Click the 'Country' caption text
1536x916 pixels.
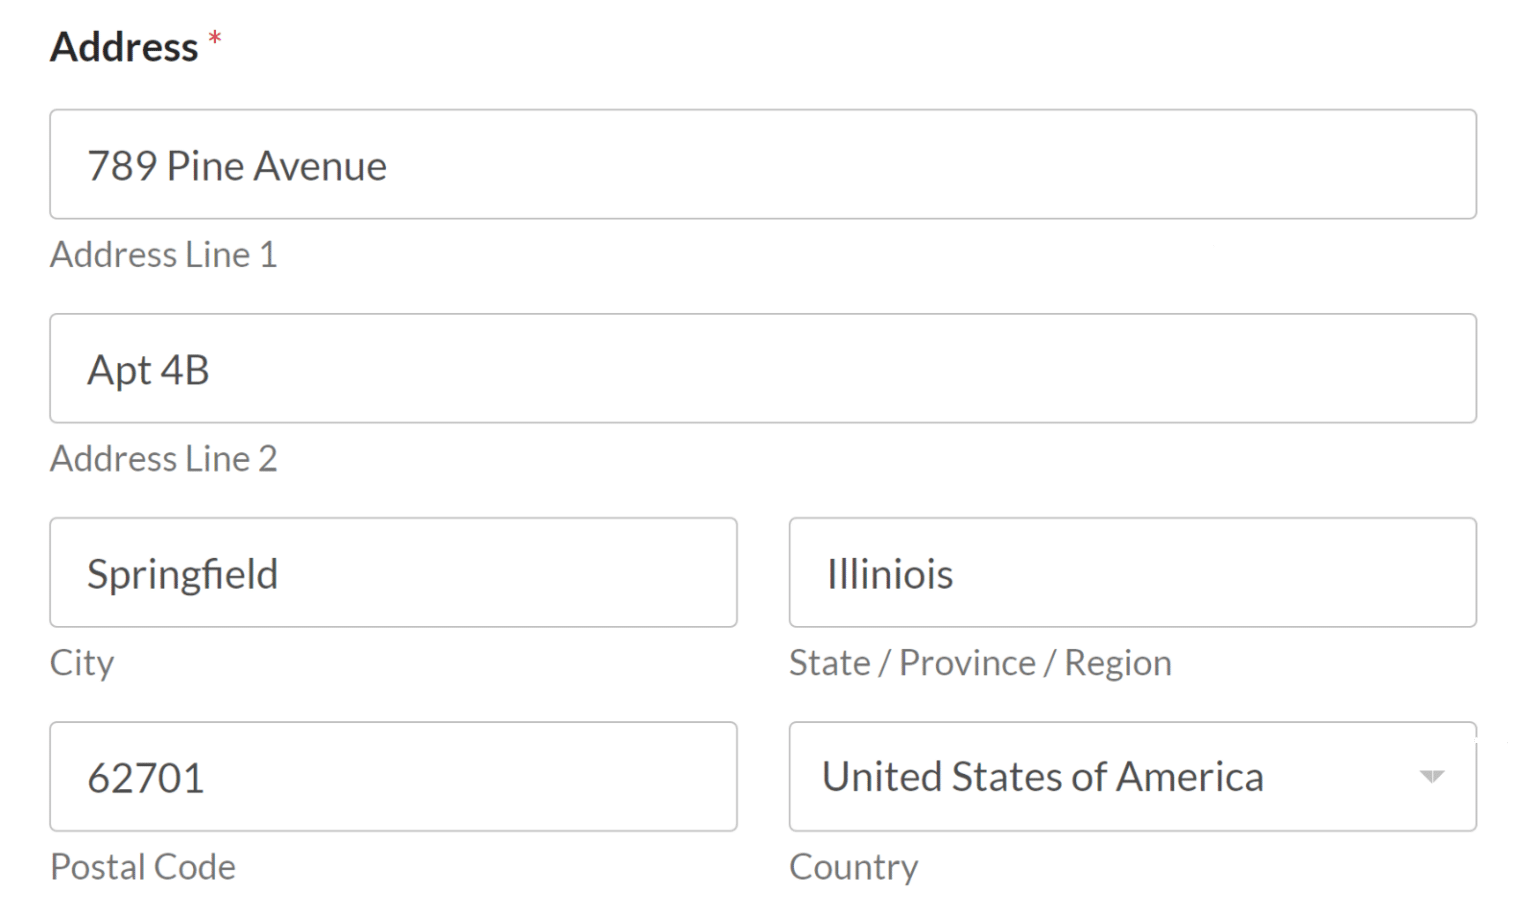click(x=853, y=867)
